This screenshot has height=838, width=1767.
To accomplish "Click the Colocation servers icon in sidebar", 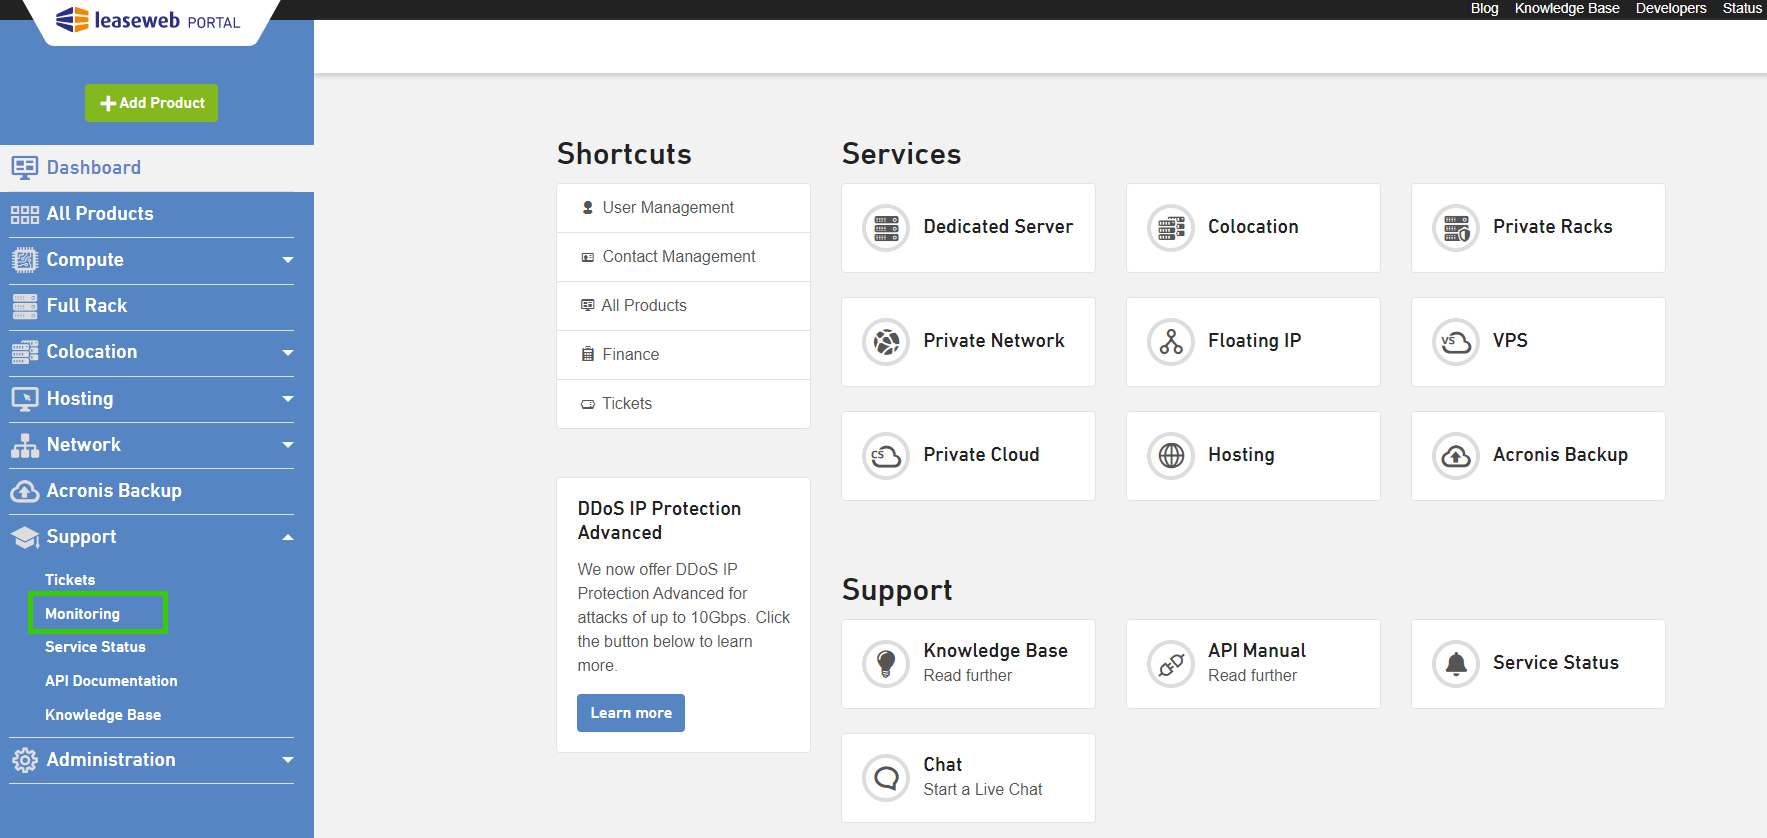I will [25, 352].
